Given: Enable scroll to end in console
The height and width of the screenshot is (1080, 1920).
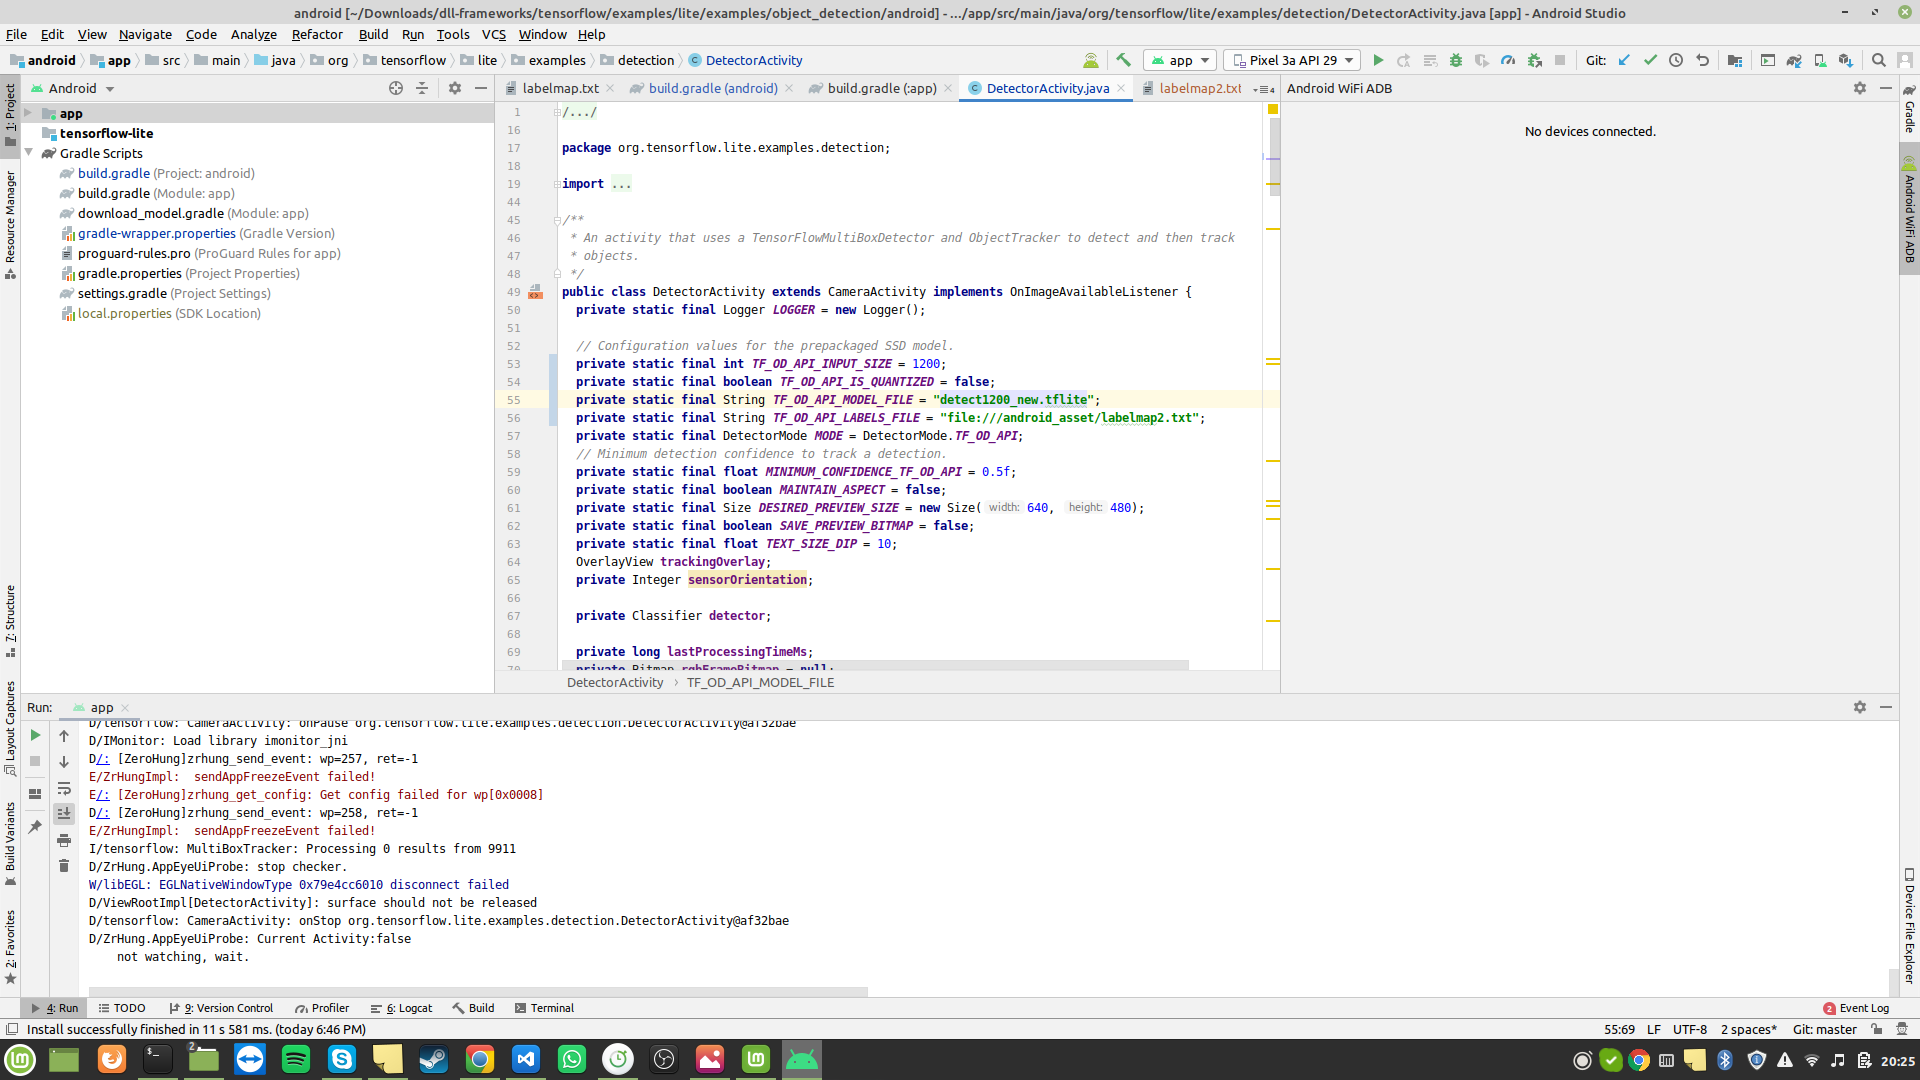Looking at the screenshot, I should [x=64, y=813].
